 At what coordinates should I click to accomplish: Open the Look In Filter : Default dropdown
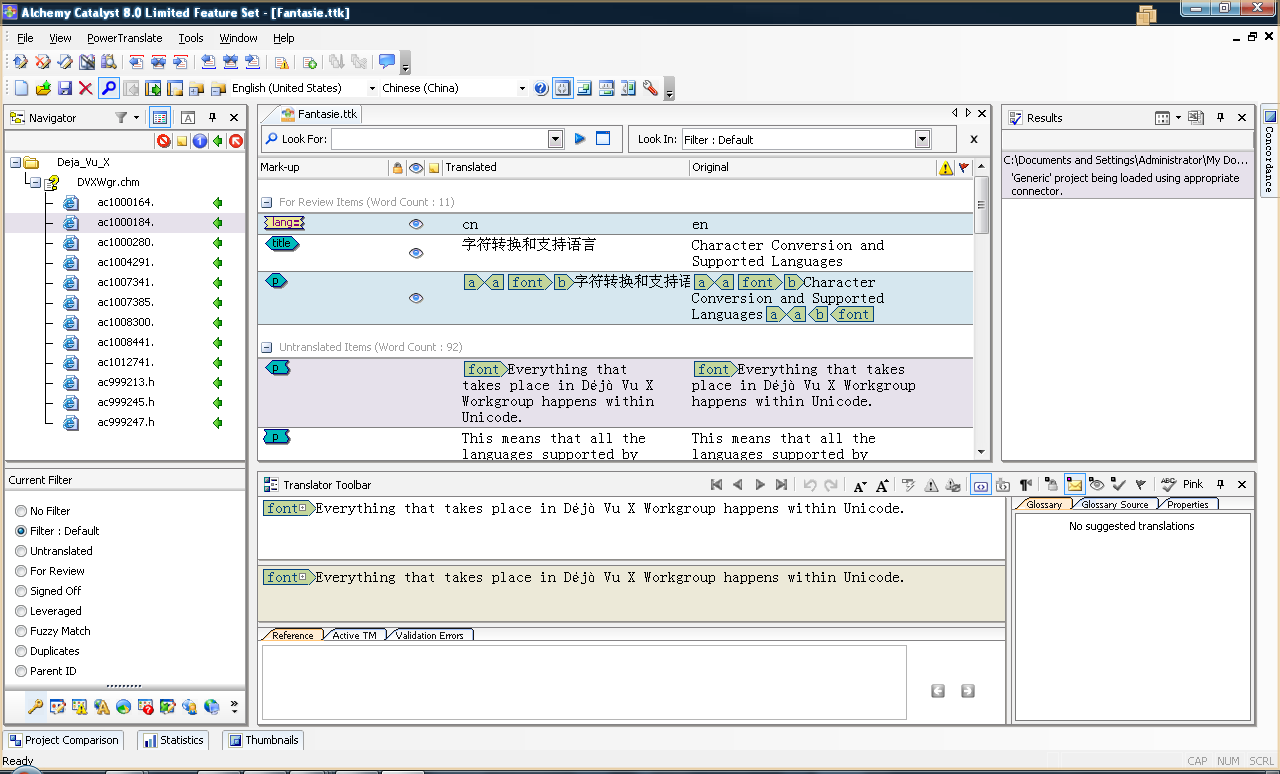[x=922, y=139]
